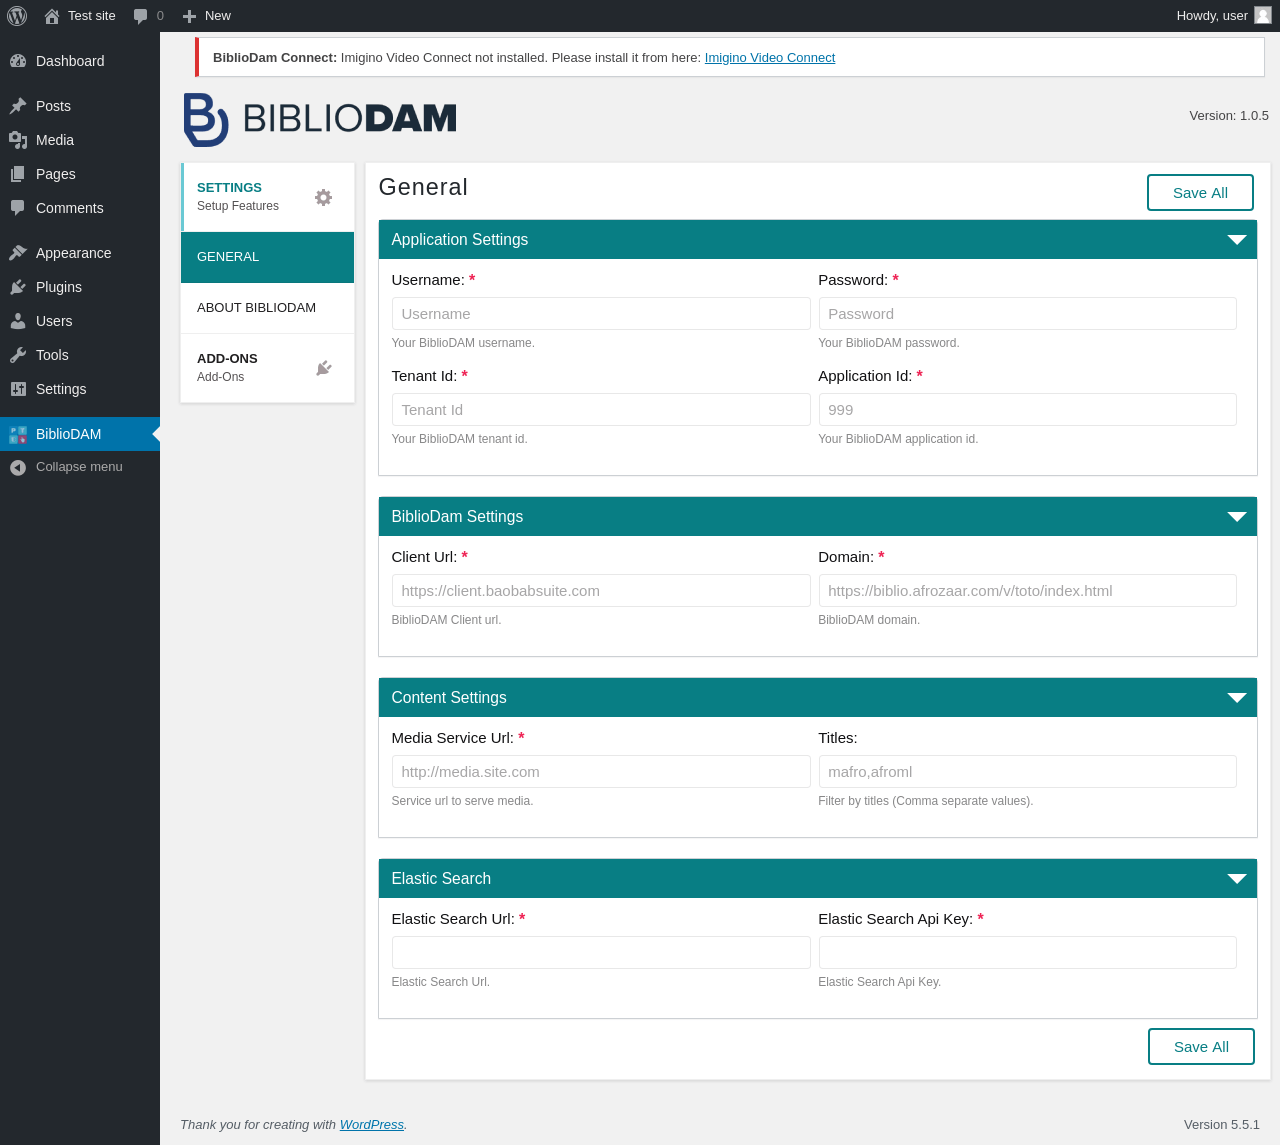The width and height of the screenshot is (1280, 1145).
Task: Click the Add-Ons plug icon
Action: (x=323, y=368)
